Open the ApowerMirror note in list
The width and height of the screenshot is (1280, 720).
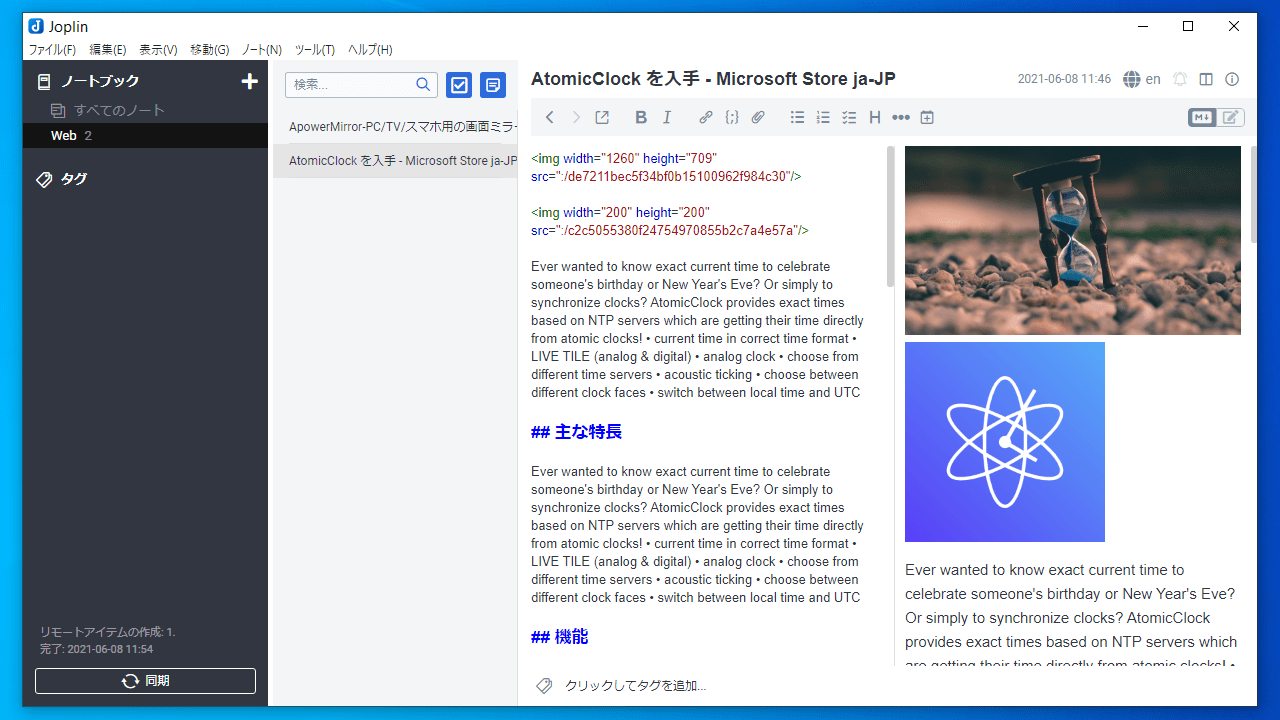coord(395,127)
